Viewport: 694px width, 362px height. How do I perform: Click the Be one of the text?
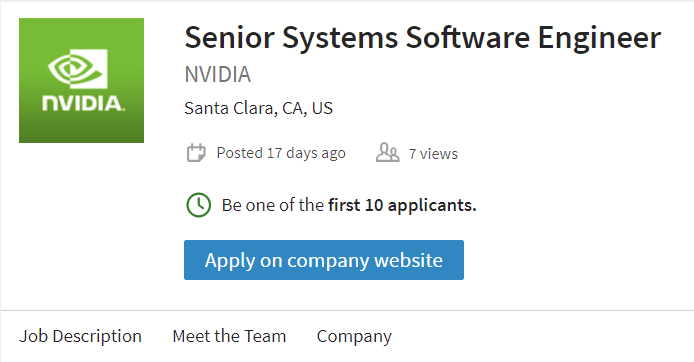(273, 205)
